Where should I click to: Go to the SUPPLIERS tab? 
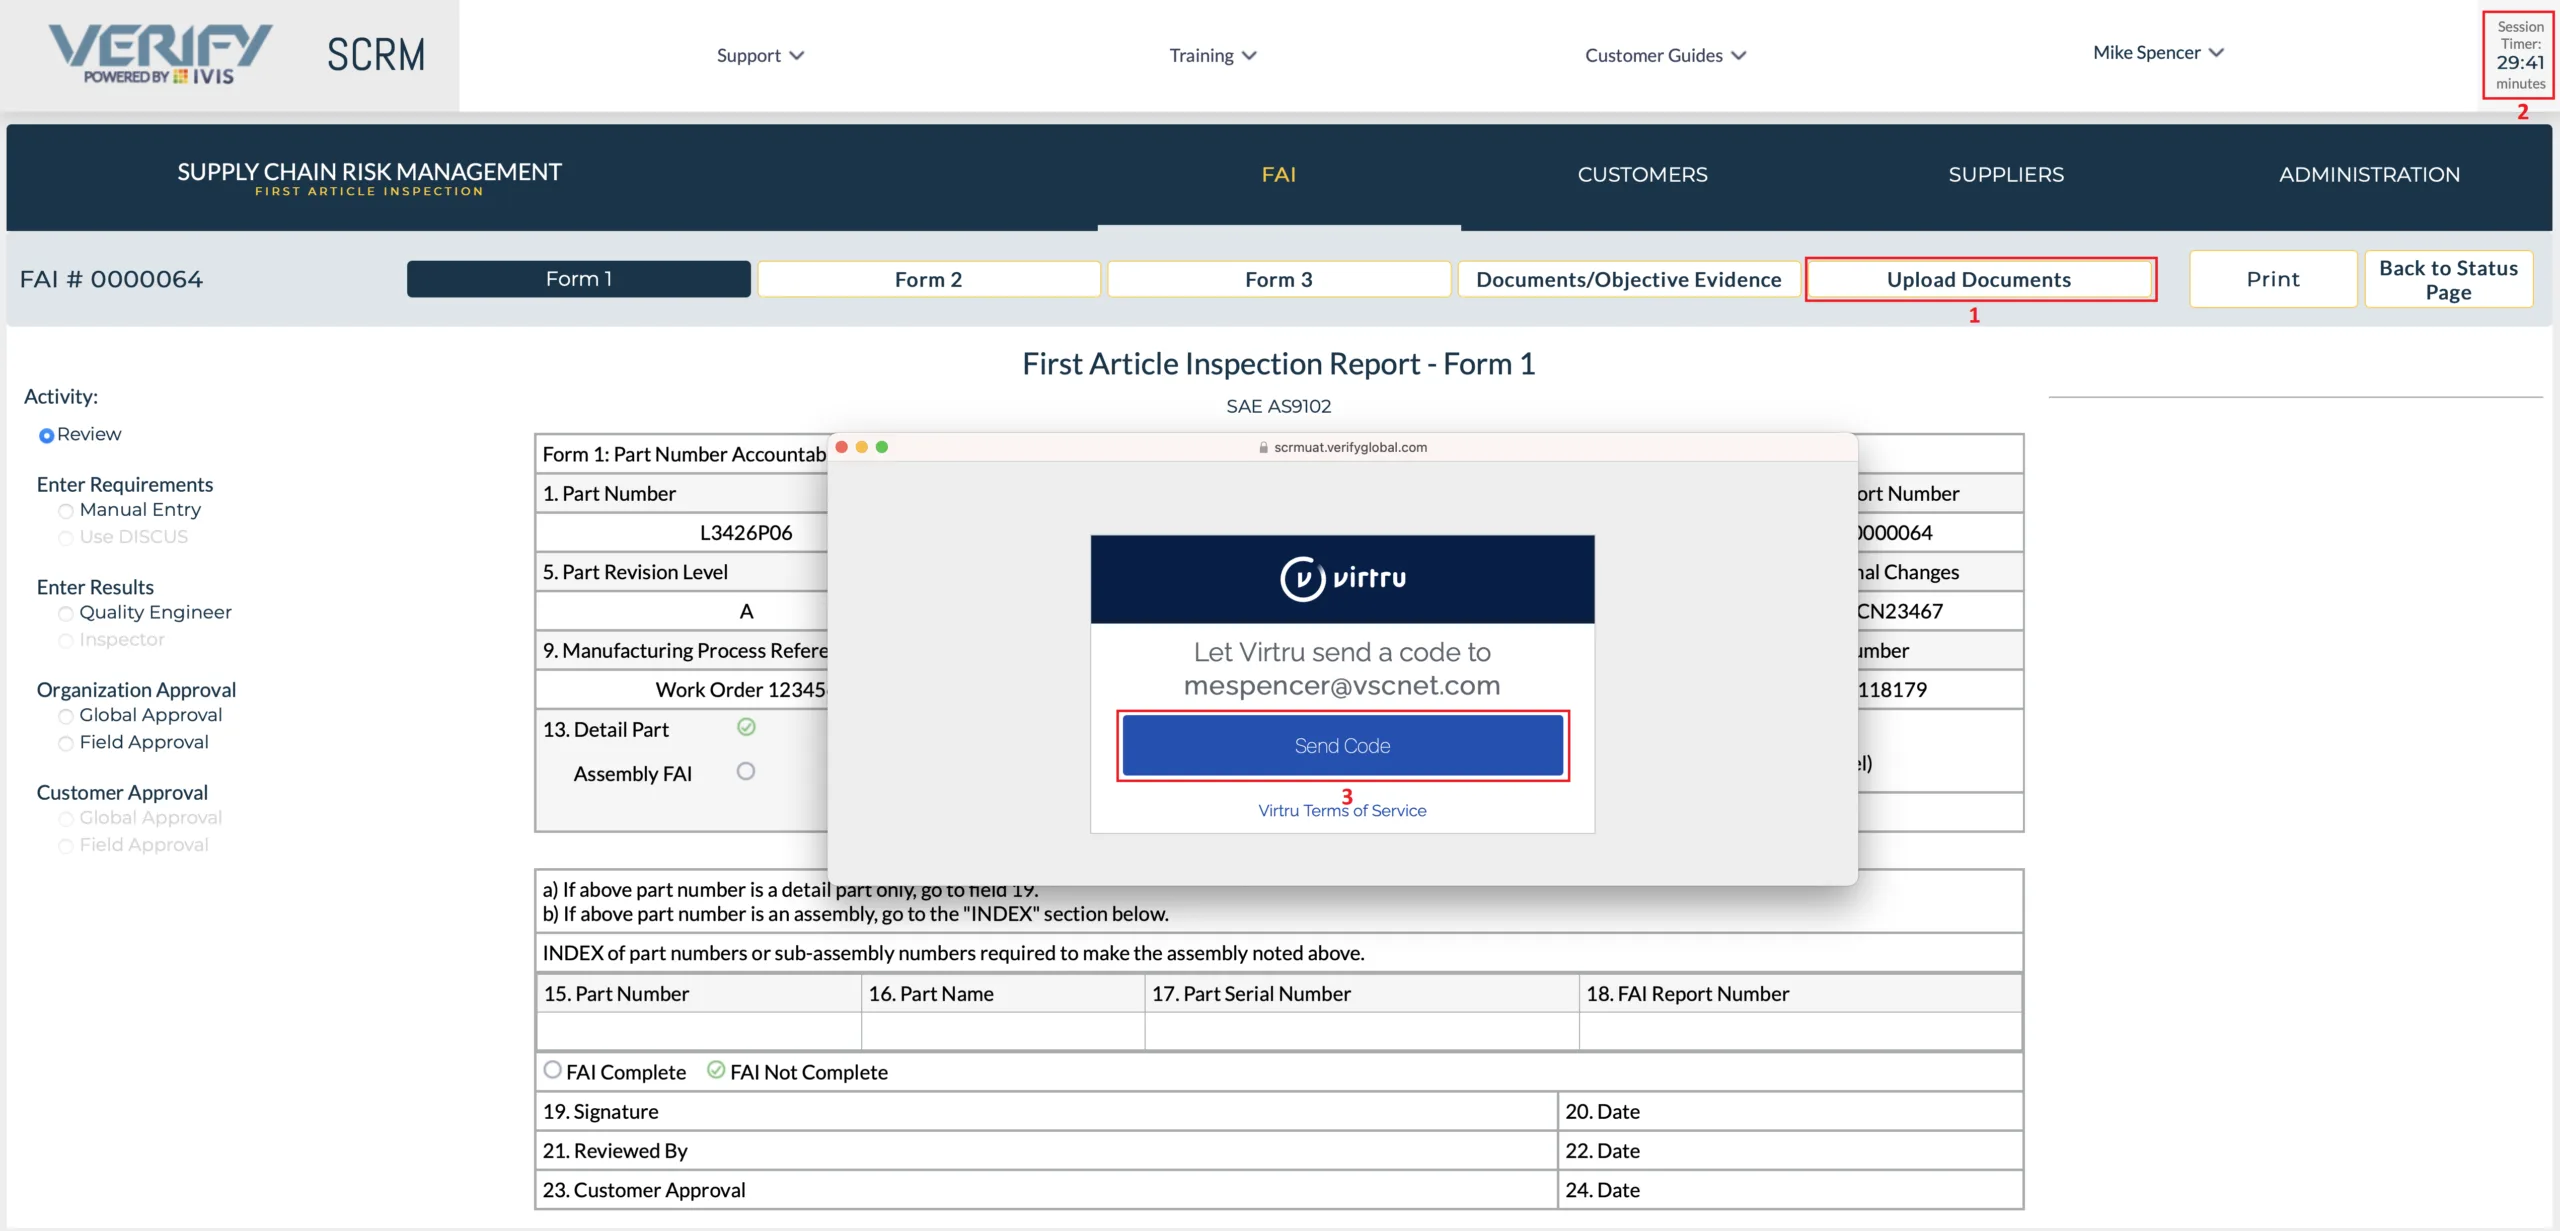click(x=2006, y=174)
